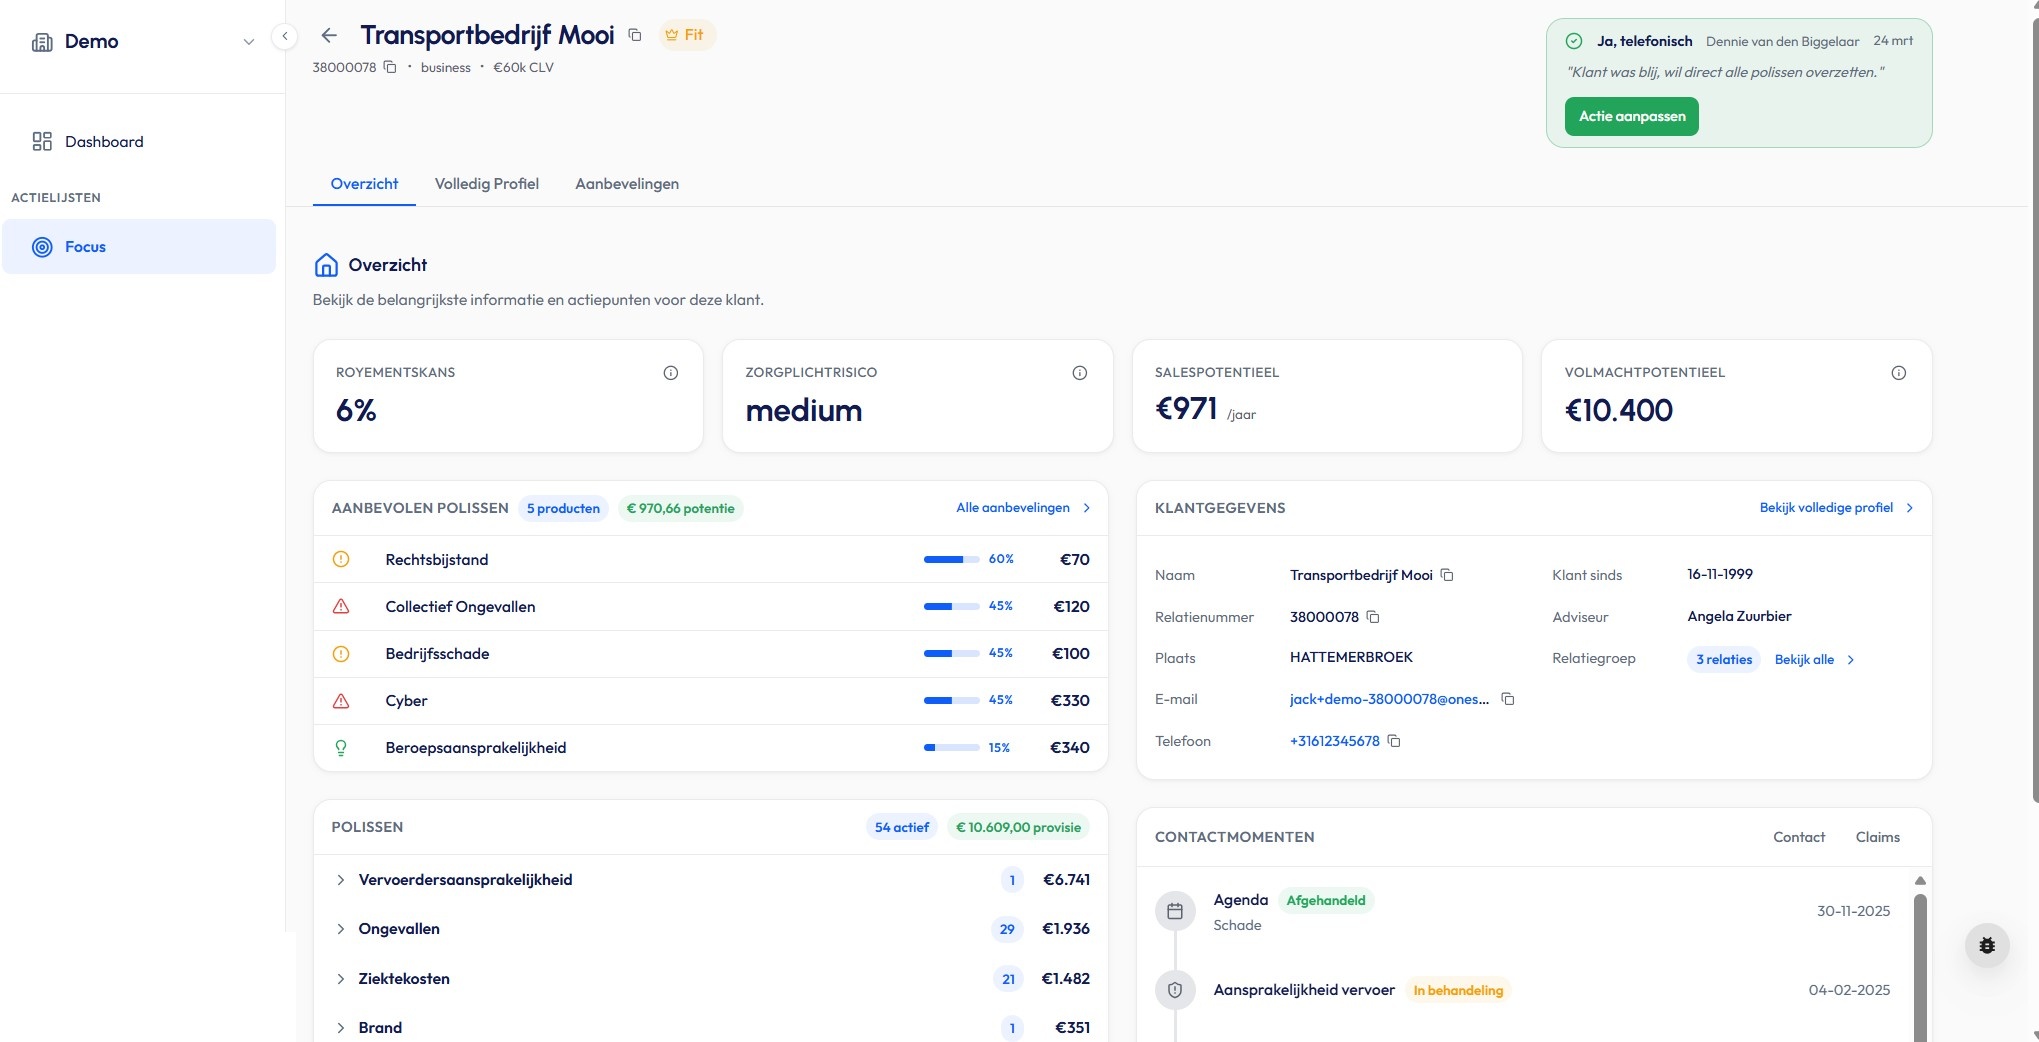Click the back arrow beside Transportbedrijf Mooi
Image resolution: width=2039 pixels, height=1042 pixels.
(328, 35)
